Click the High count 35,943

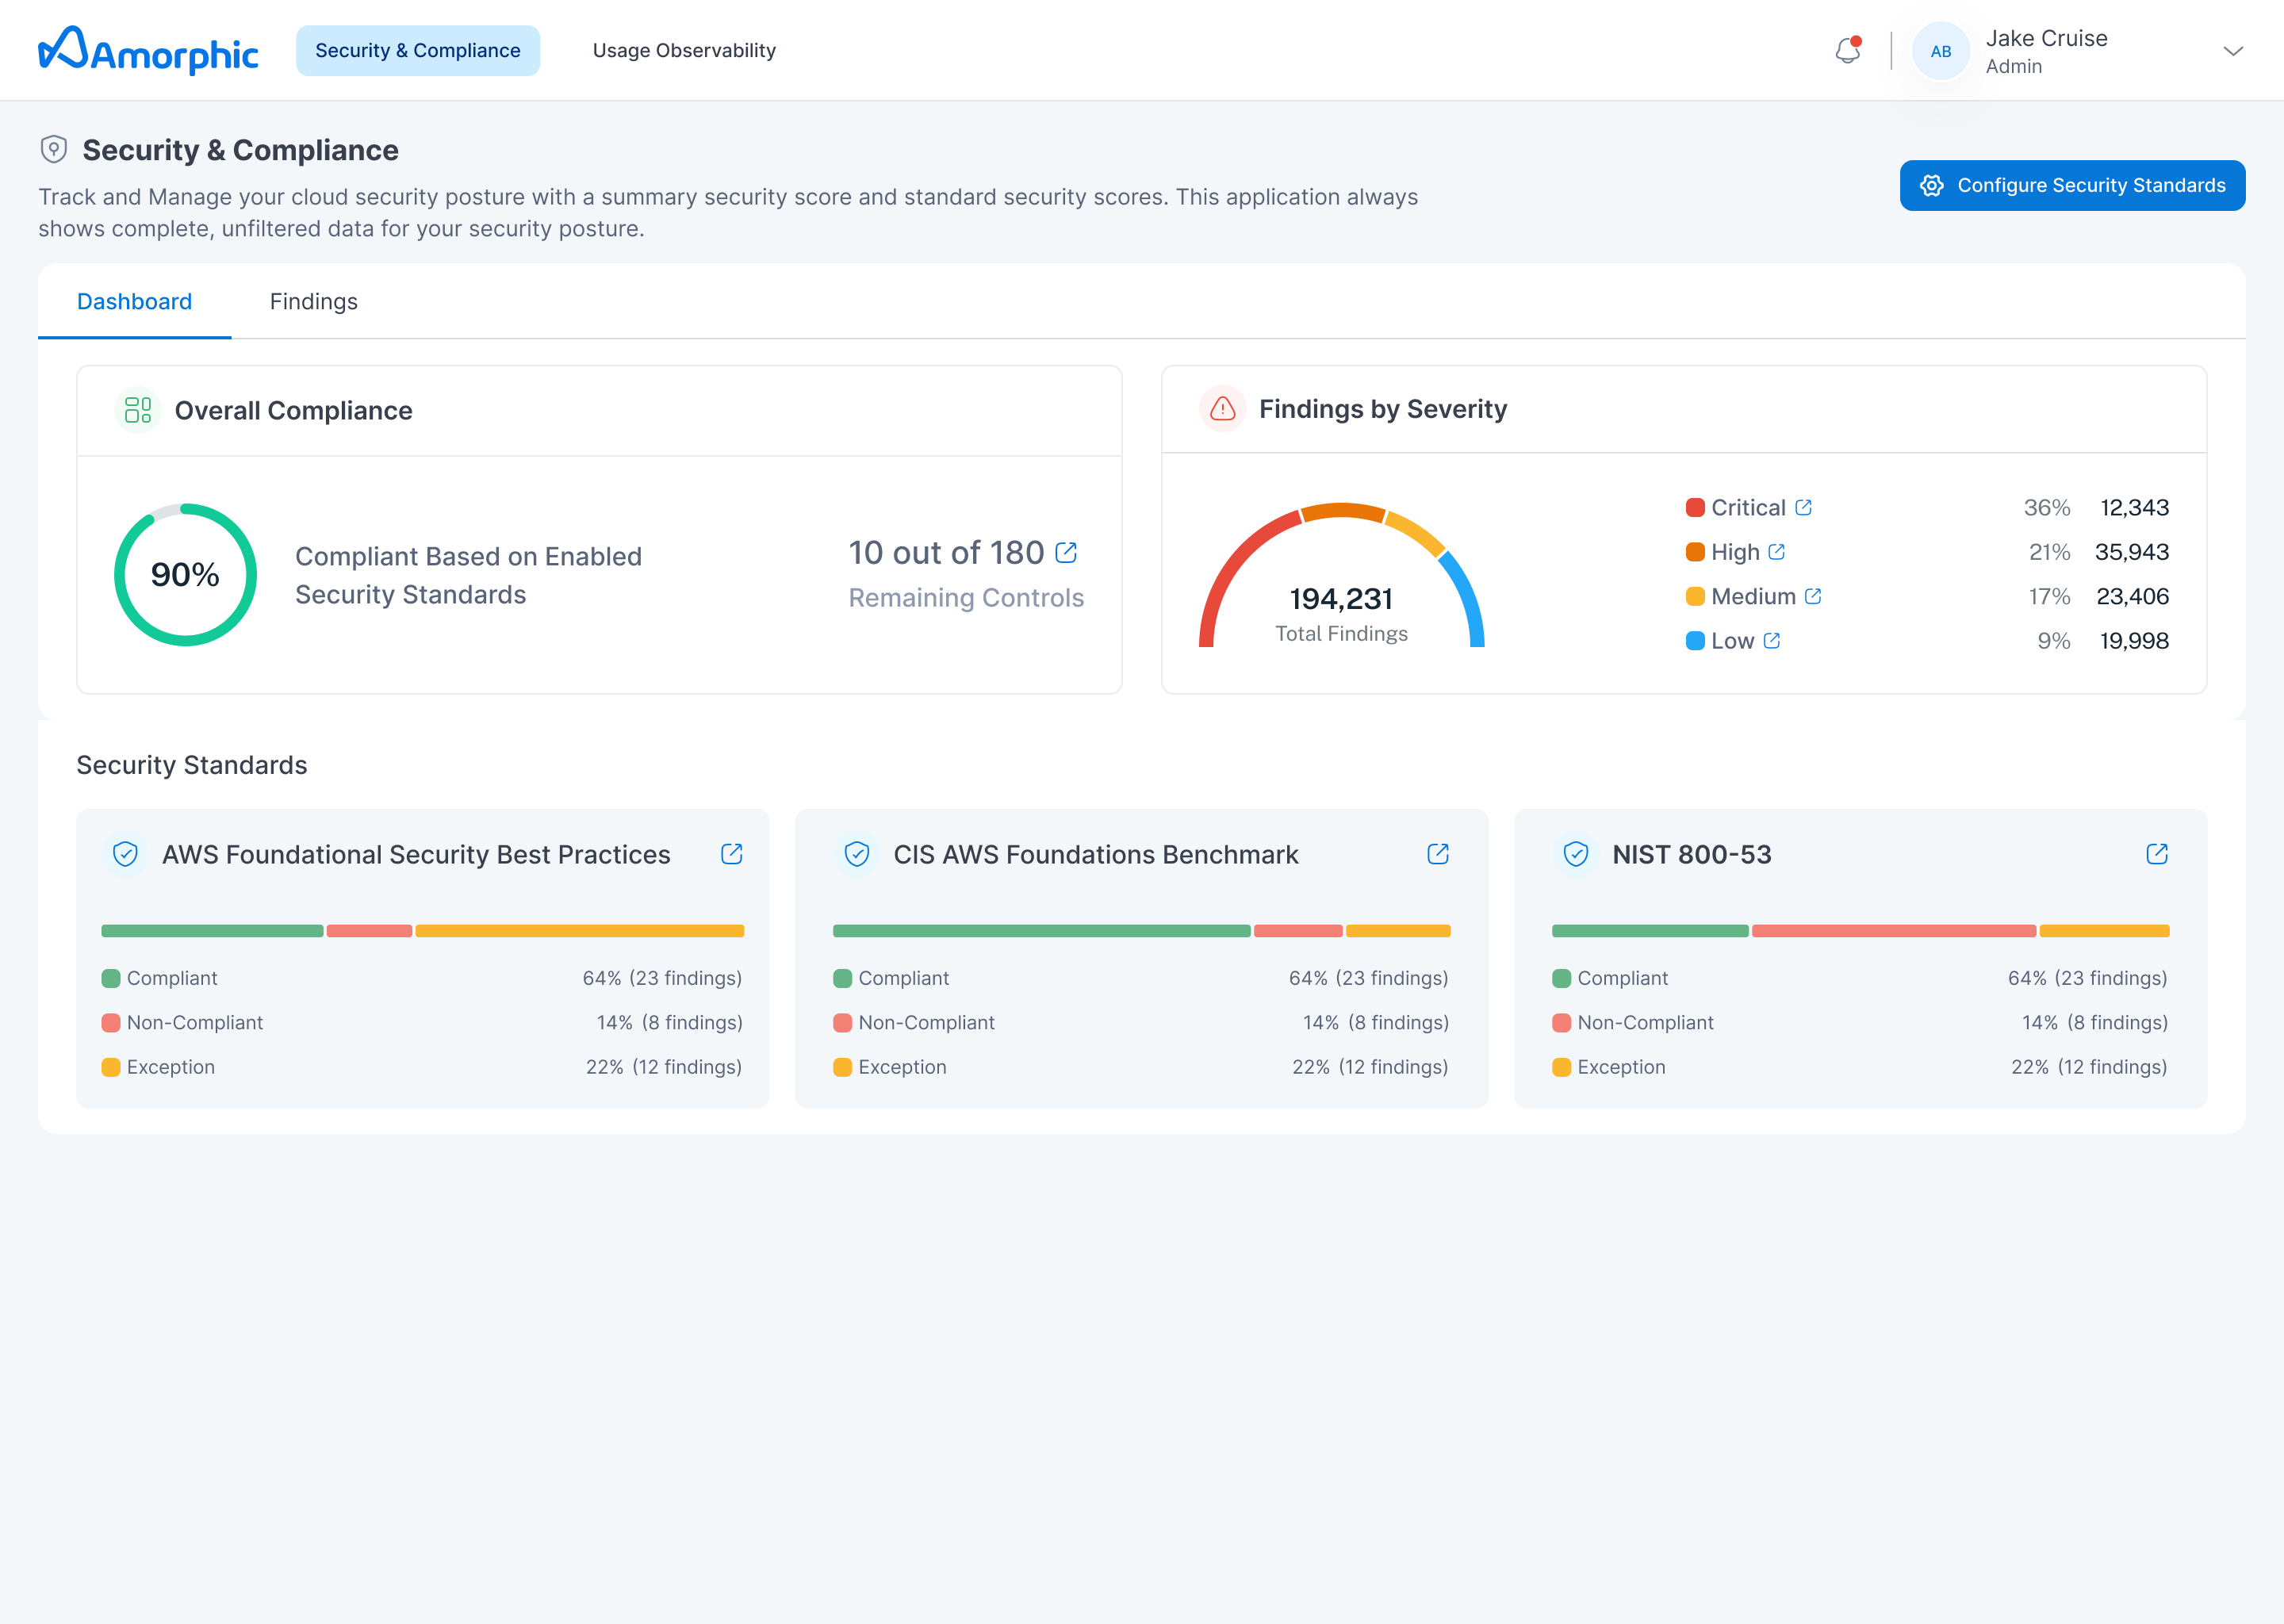(x=2131, y=552)
